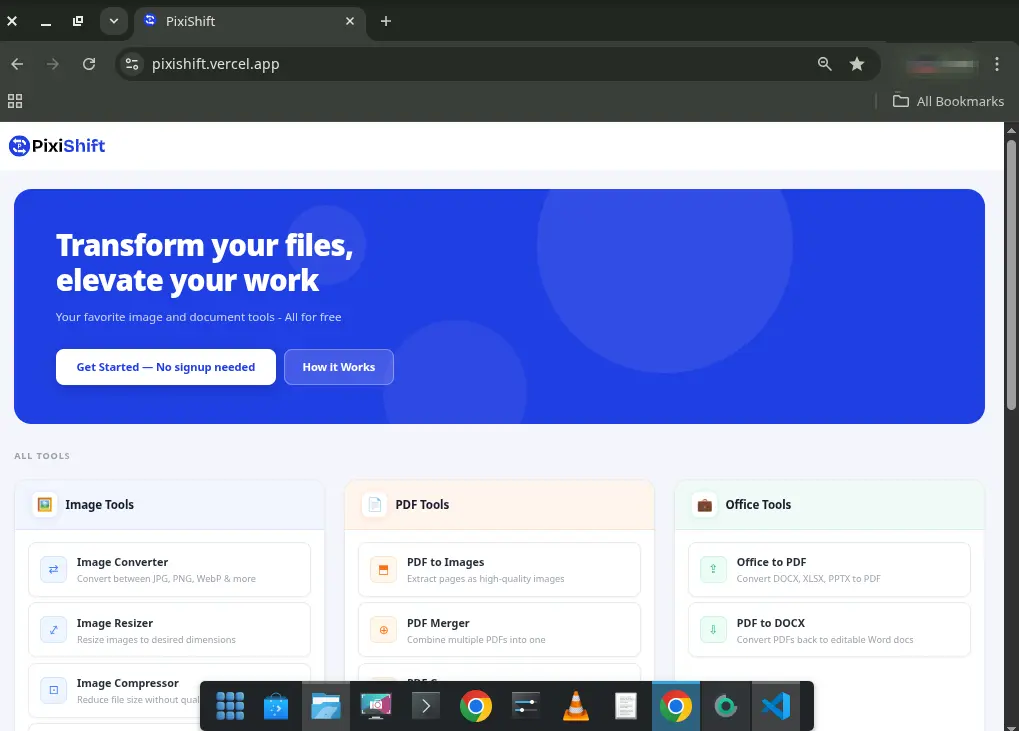The width and height of the screenshot is (1019, 731).
Task: Click the zoom magnifier icon in address bar
Action: 824,64
